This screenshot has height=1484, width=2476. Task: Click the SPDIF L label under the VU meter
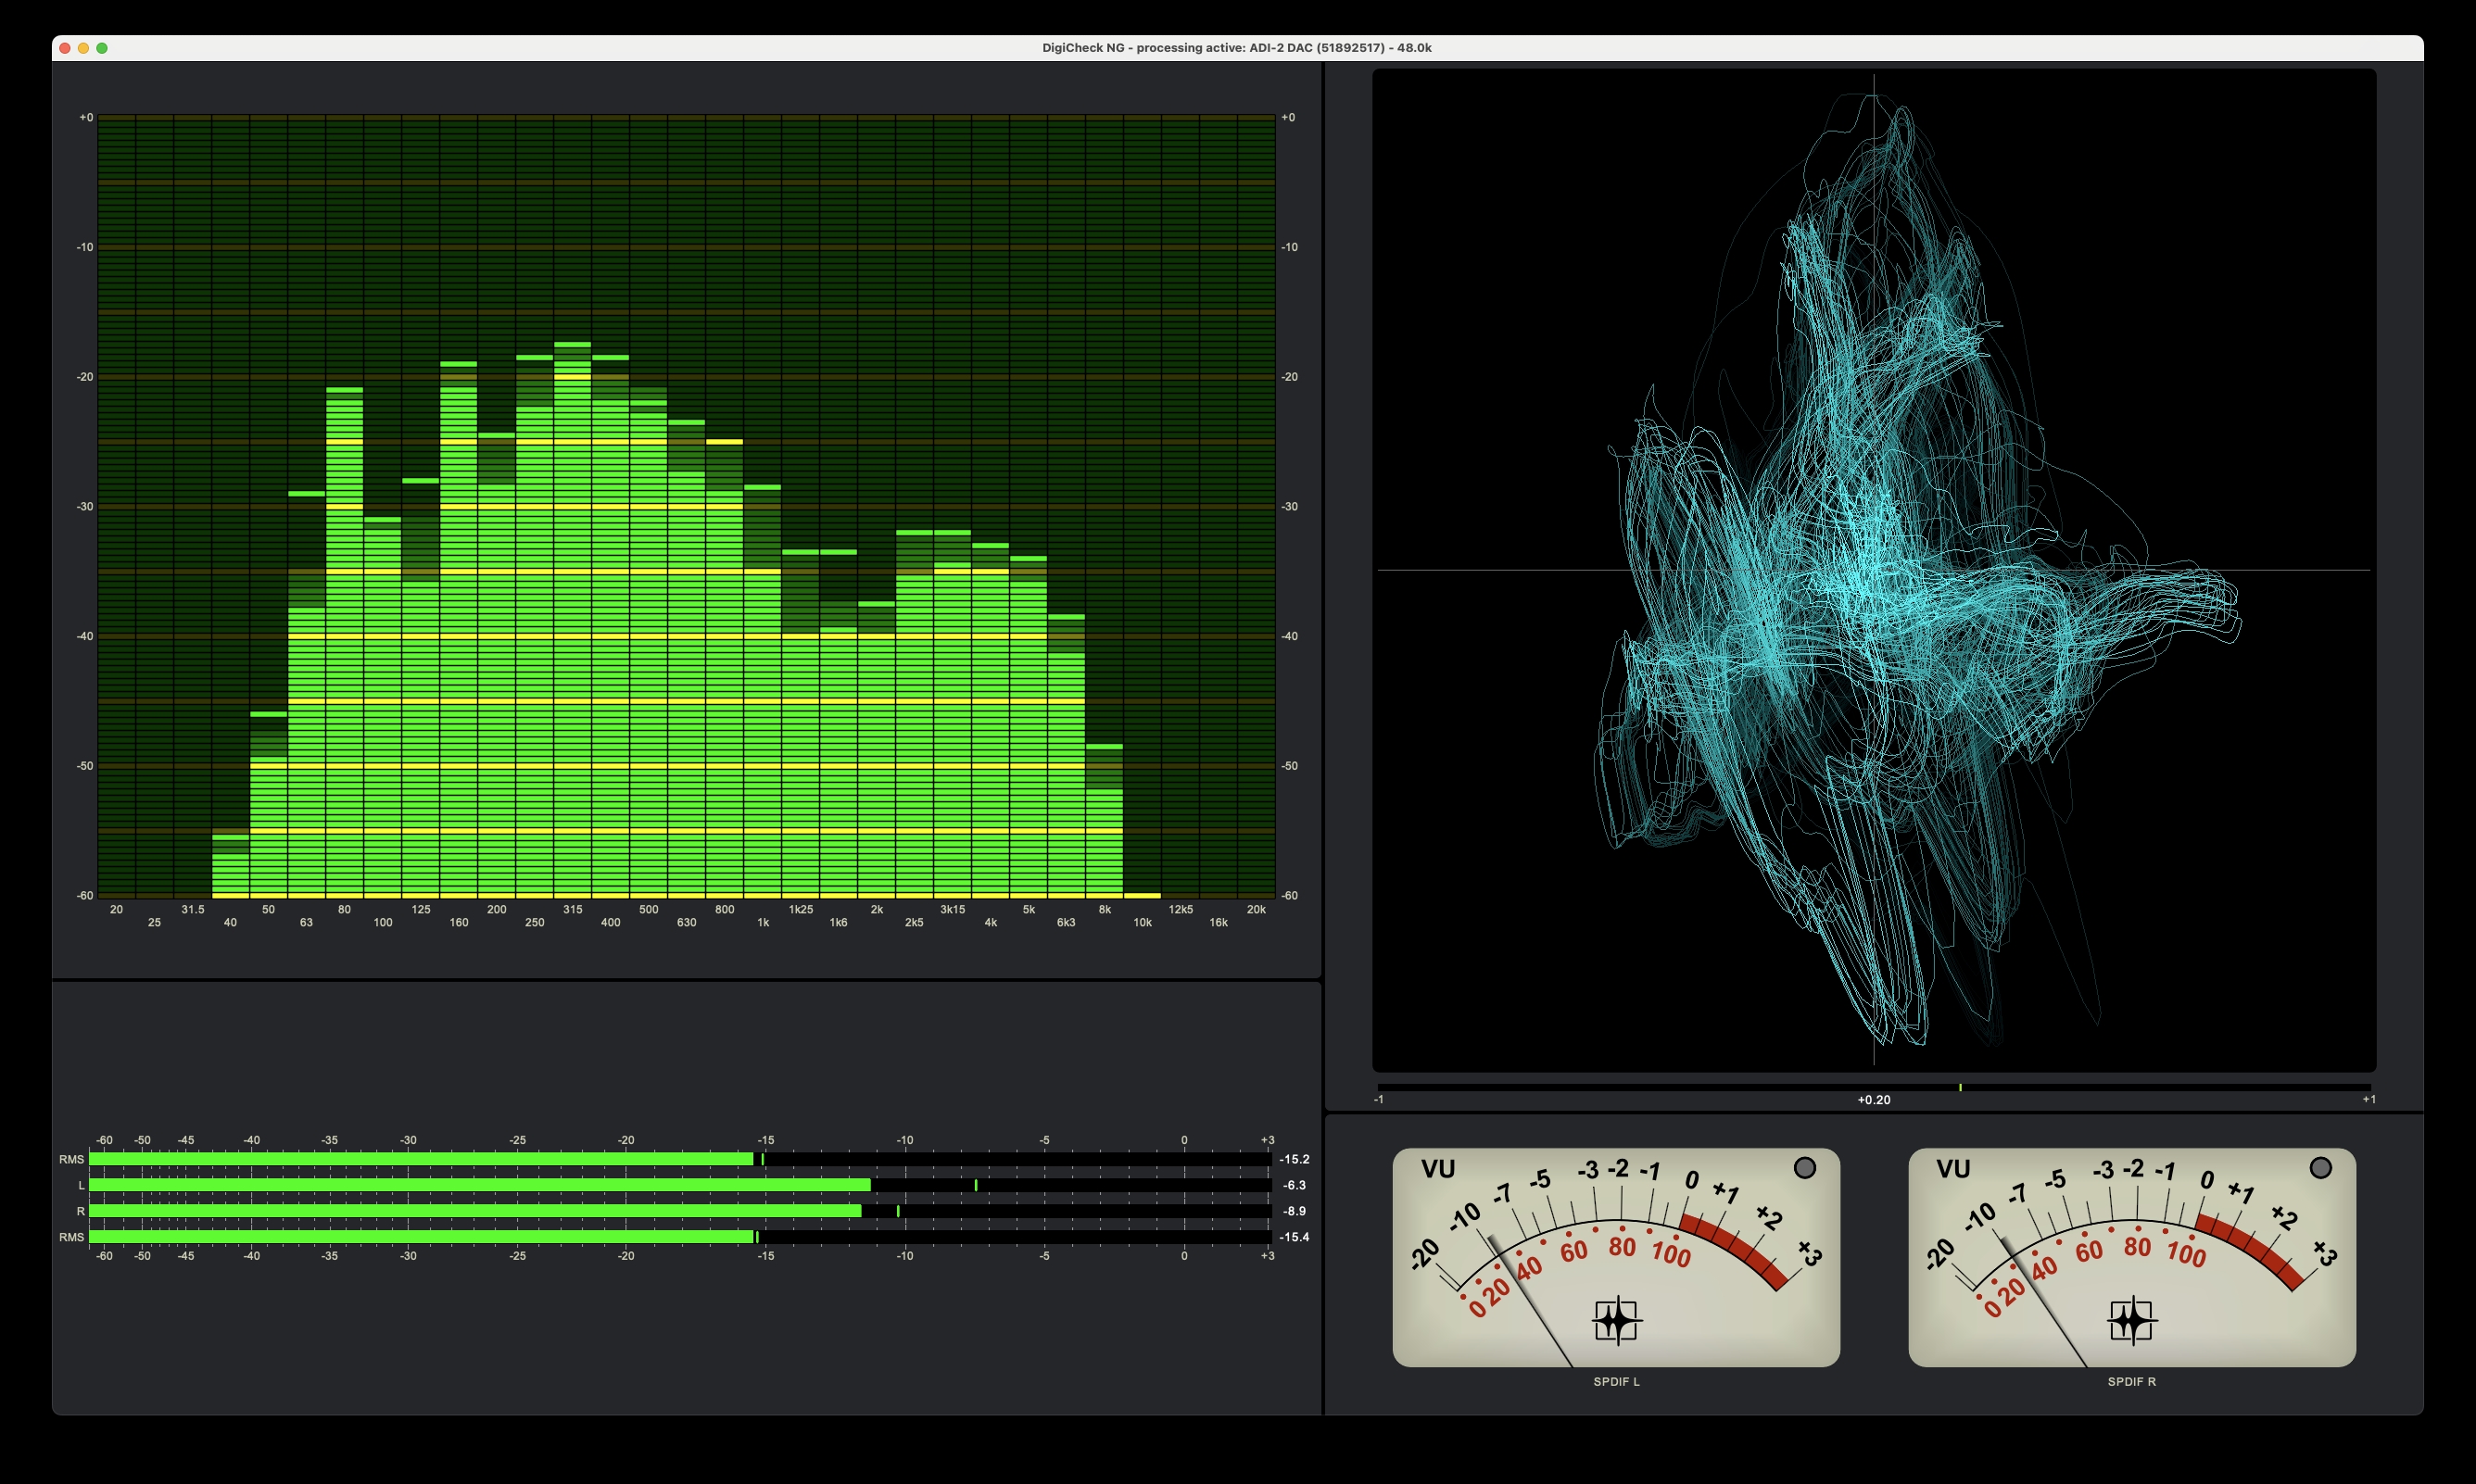coord(1617,1382)
